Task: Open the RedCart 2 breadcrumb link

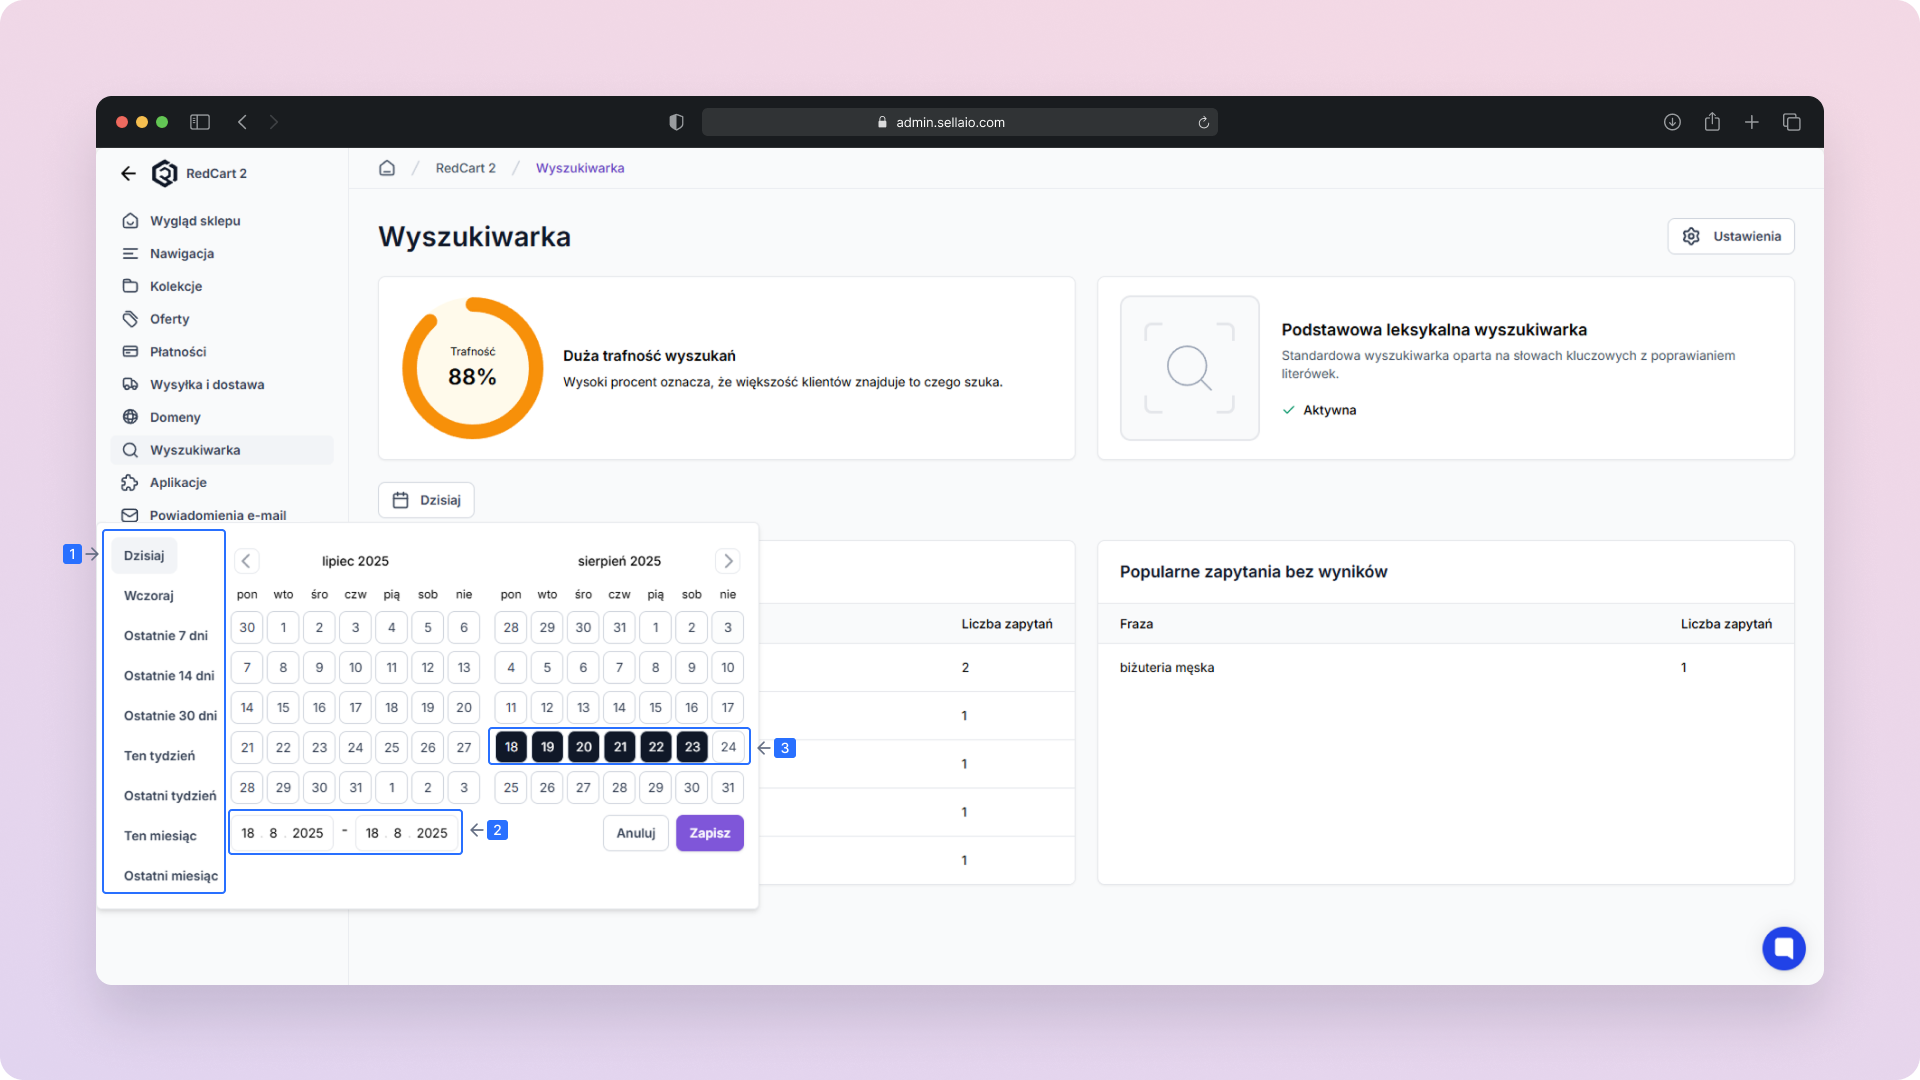Action: pyautogui.click(x=465, y=168)
